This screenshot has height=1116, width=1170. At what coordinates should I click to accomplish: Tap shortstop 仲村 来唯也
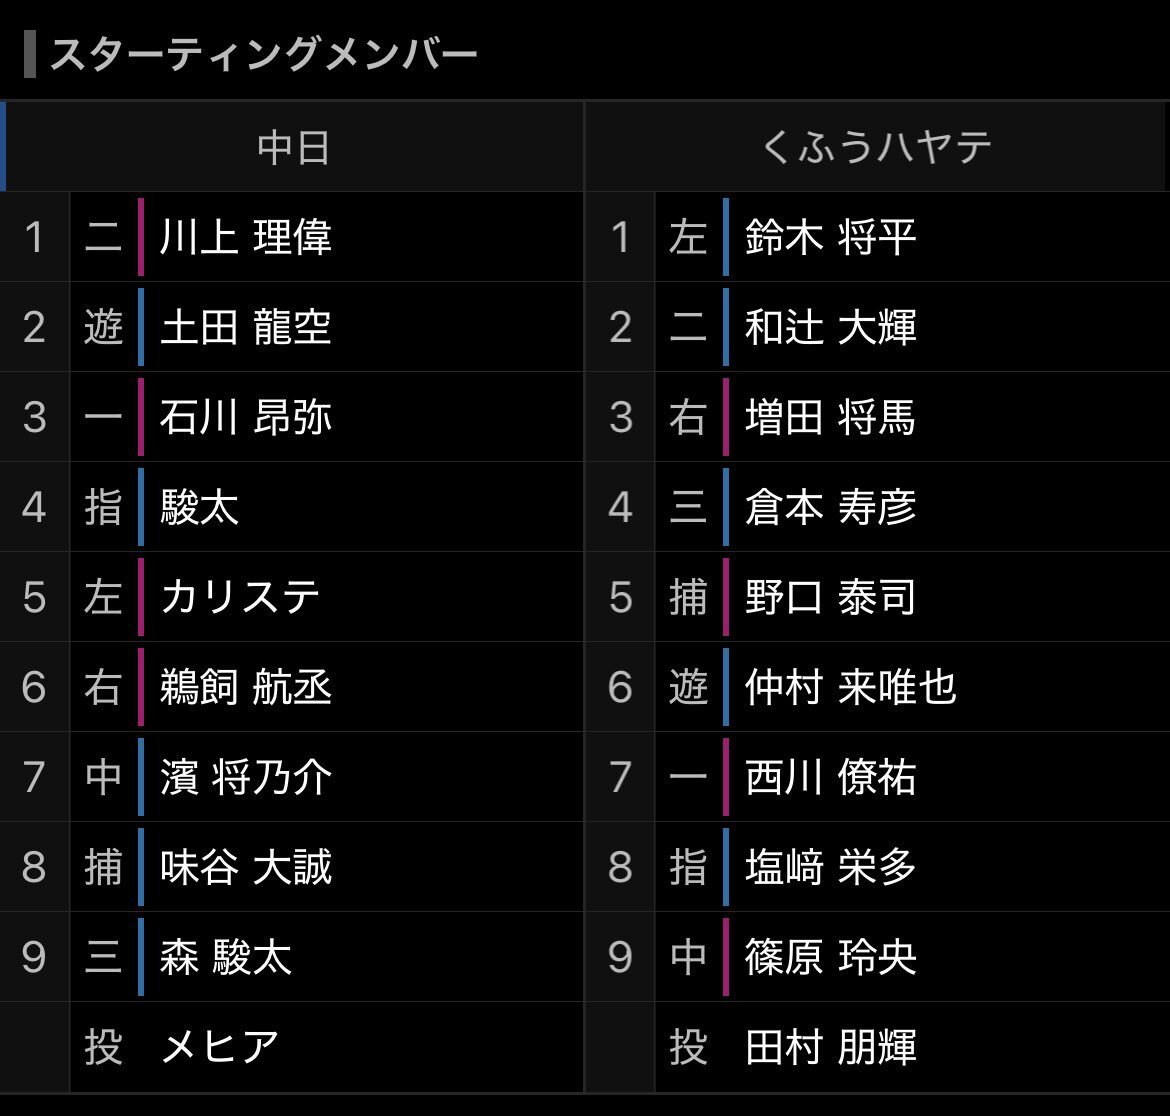[851, 687]
